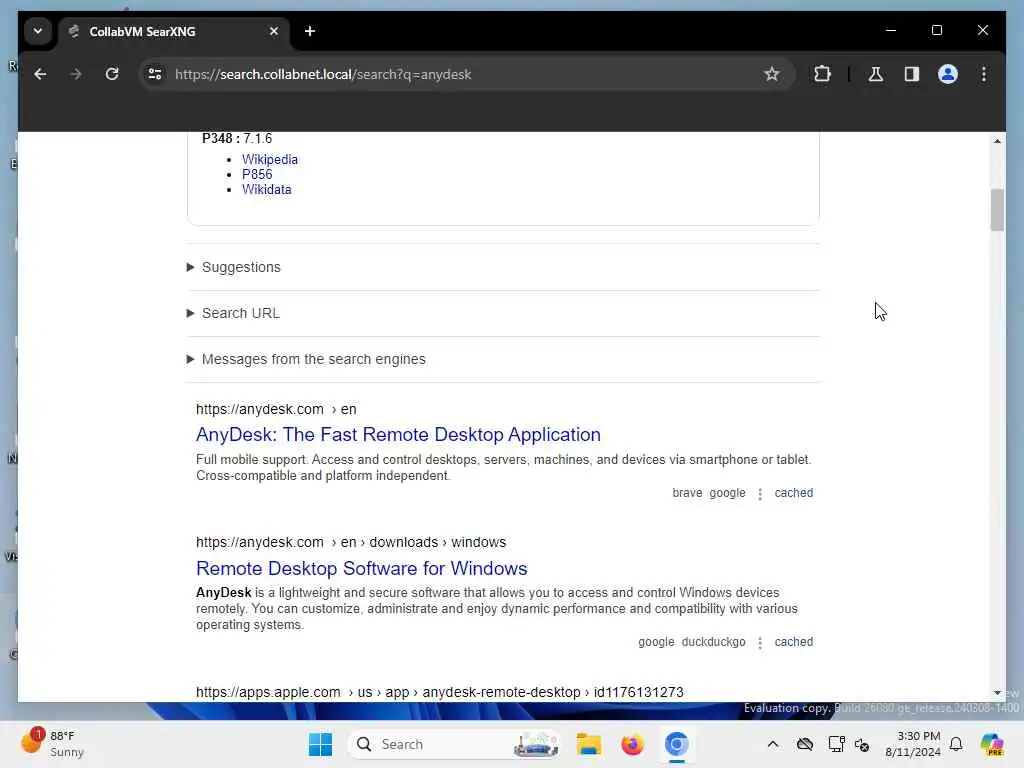The image size is (1024, 768).
Task: Open the network status tray icon
Action: pos(836,744)
